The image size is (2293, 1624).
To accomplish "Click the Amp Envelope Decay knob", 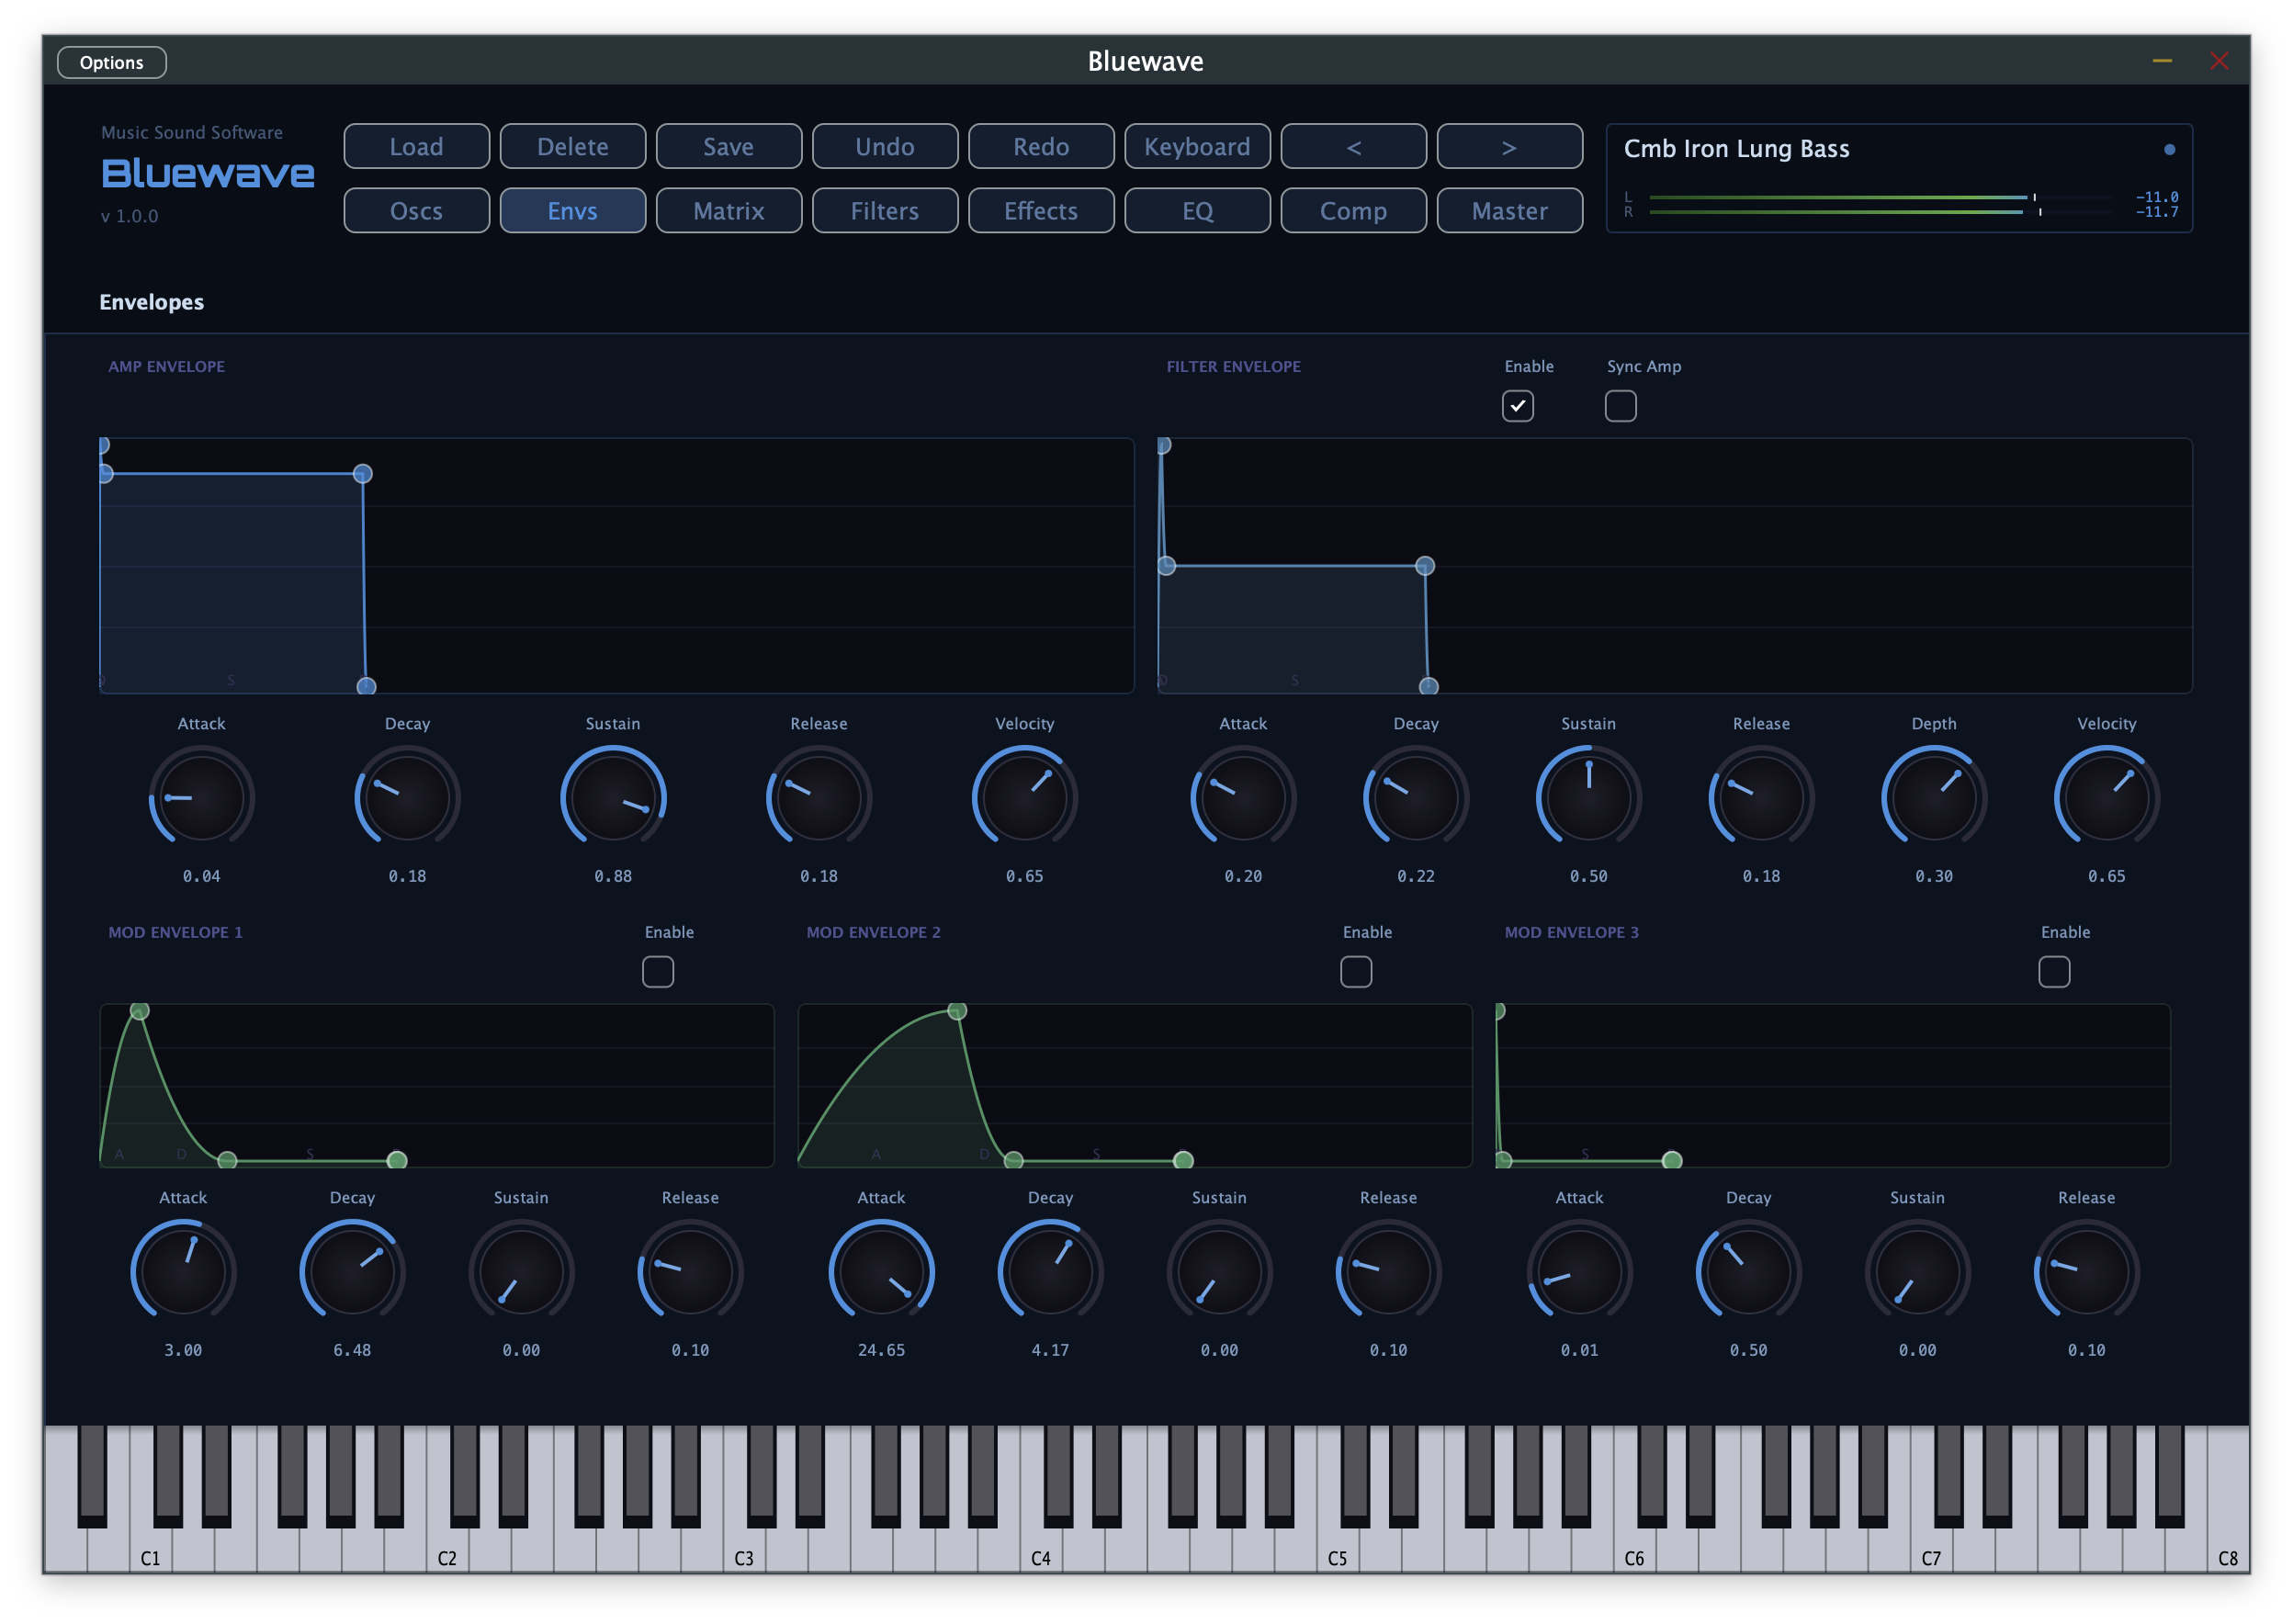I will tap(407, 798).
